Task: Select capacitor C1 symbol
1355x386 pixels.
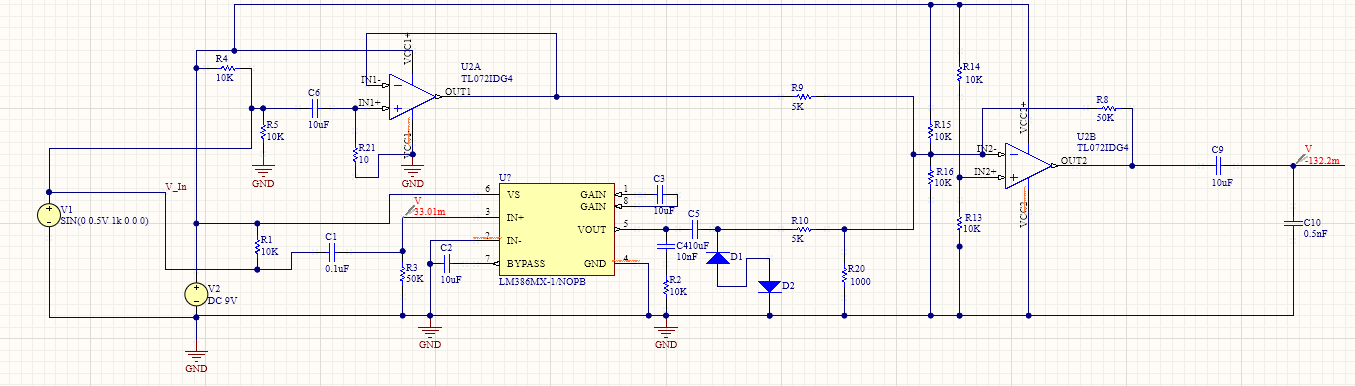Action: point(333,252)
